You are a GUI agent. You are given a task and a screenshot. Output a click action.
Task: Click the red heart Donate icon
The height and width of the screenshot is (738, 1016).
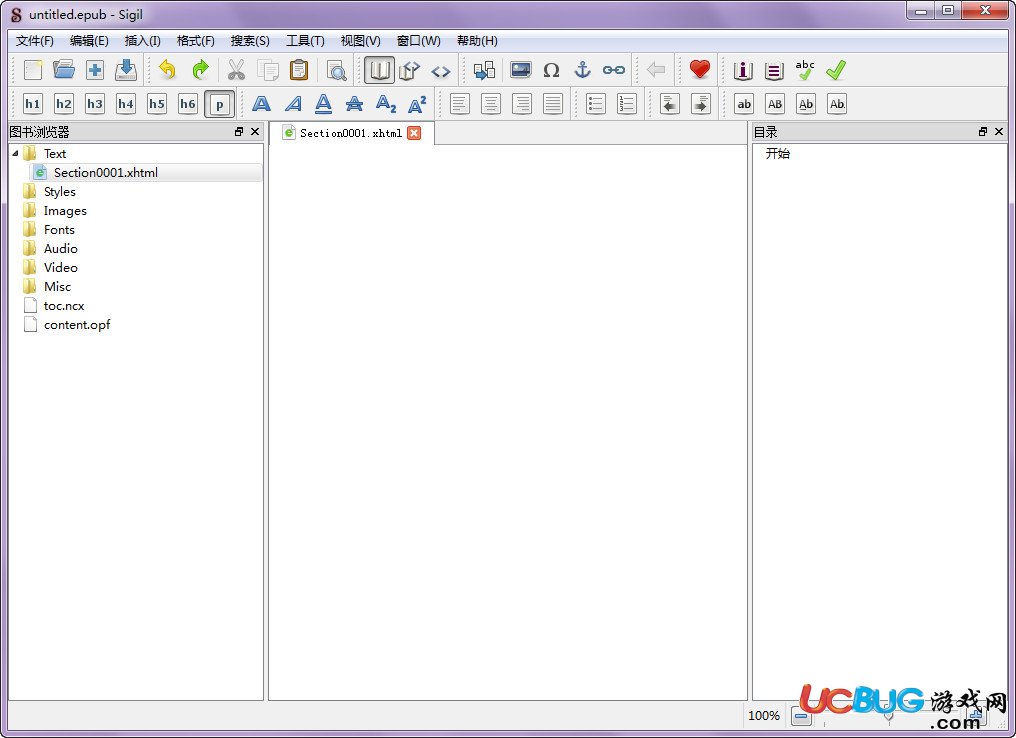[x=700, y=69]
